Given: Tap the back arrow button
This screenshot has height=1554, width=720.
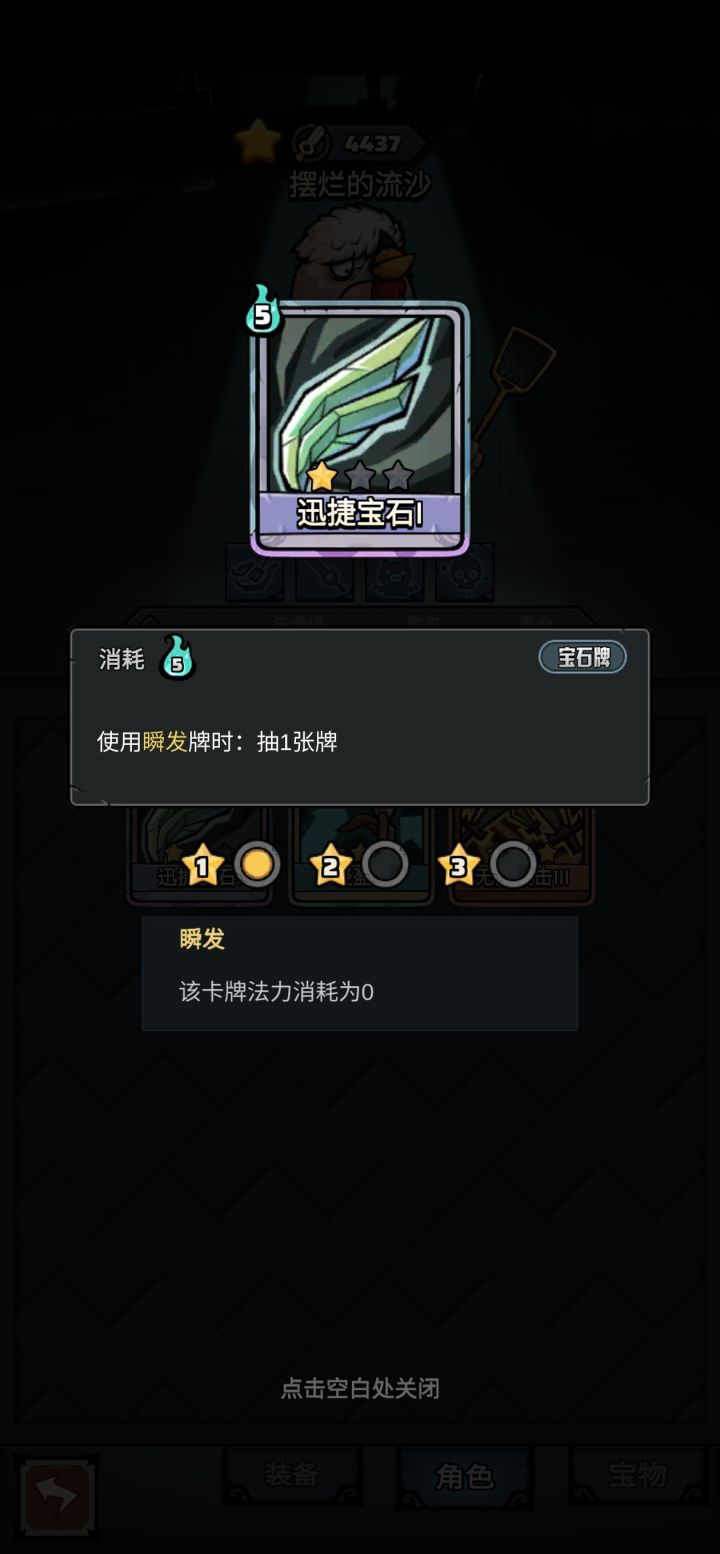Looking at the screenshot, I should (x=57, y=1497).
